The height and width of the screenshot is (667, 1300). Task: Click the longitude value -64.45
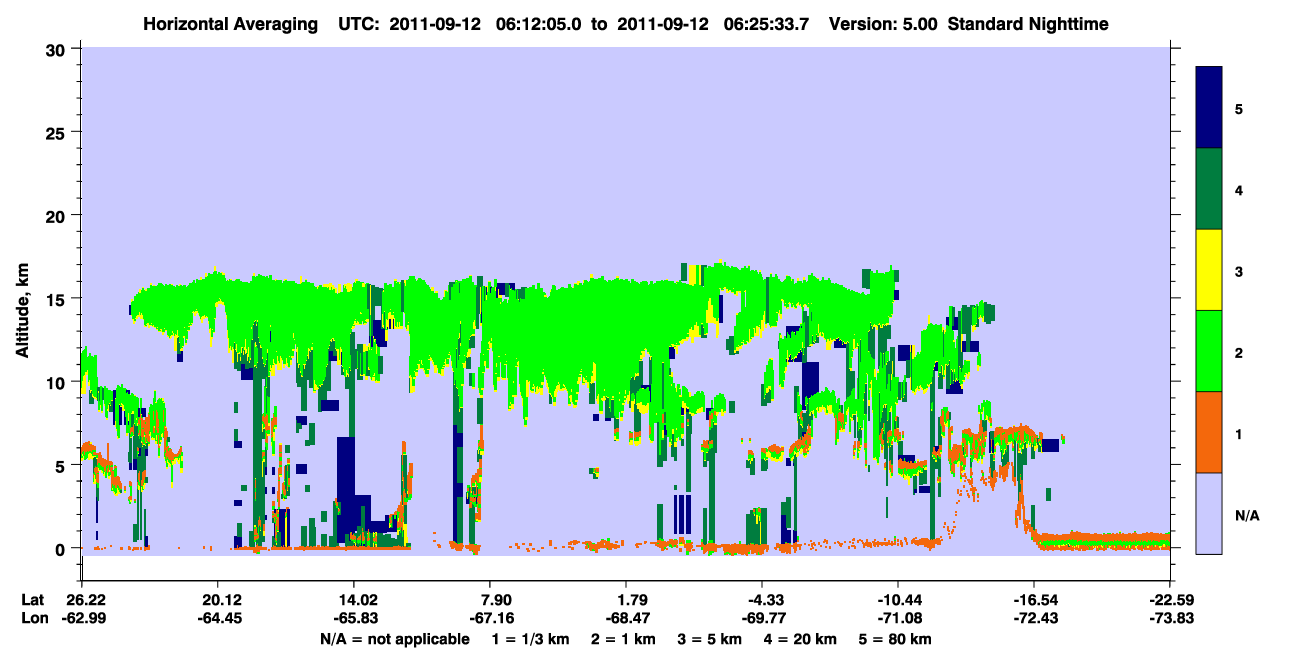218,618
